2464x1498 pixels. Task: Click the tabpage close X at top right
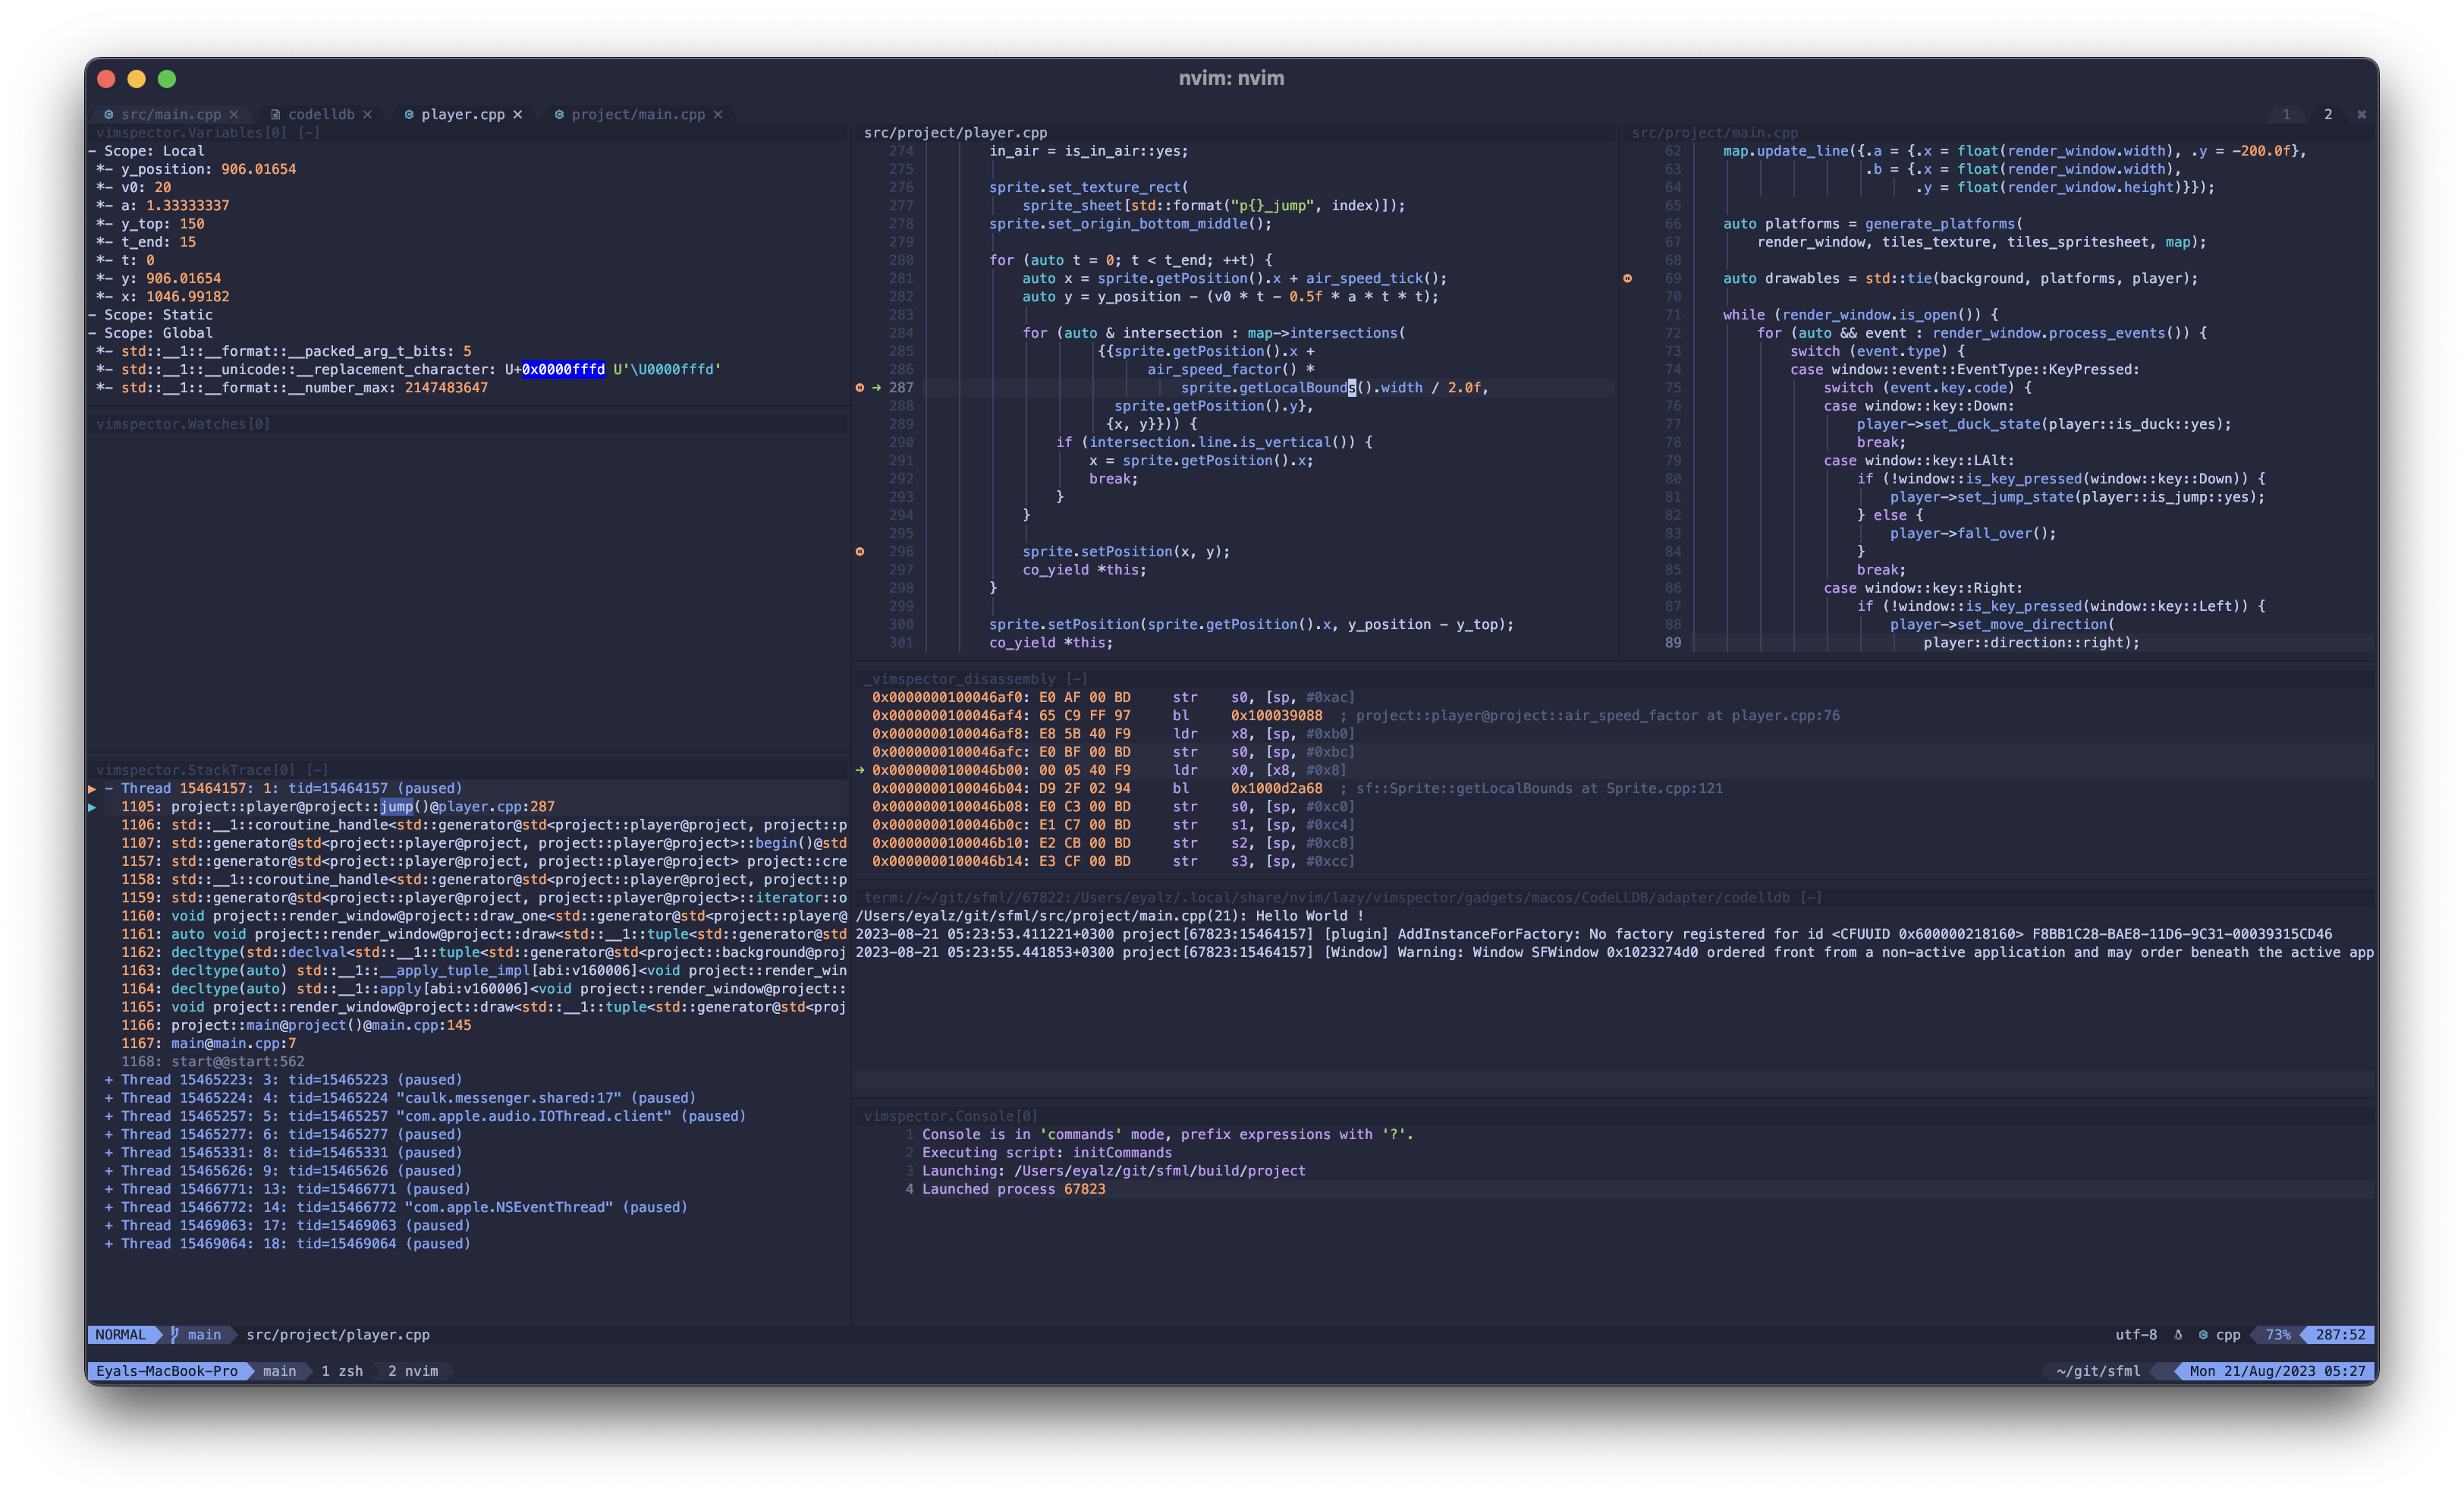tap(2361, 114)
